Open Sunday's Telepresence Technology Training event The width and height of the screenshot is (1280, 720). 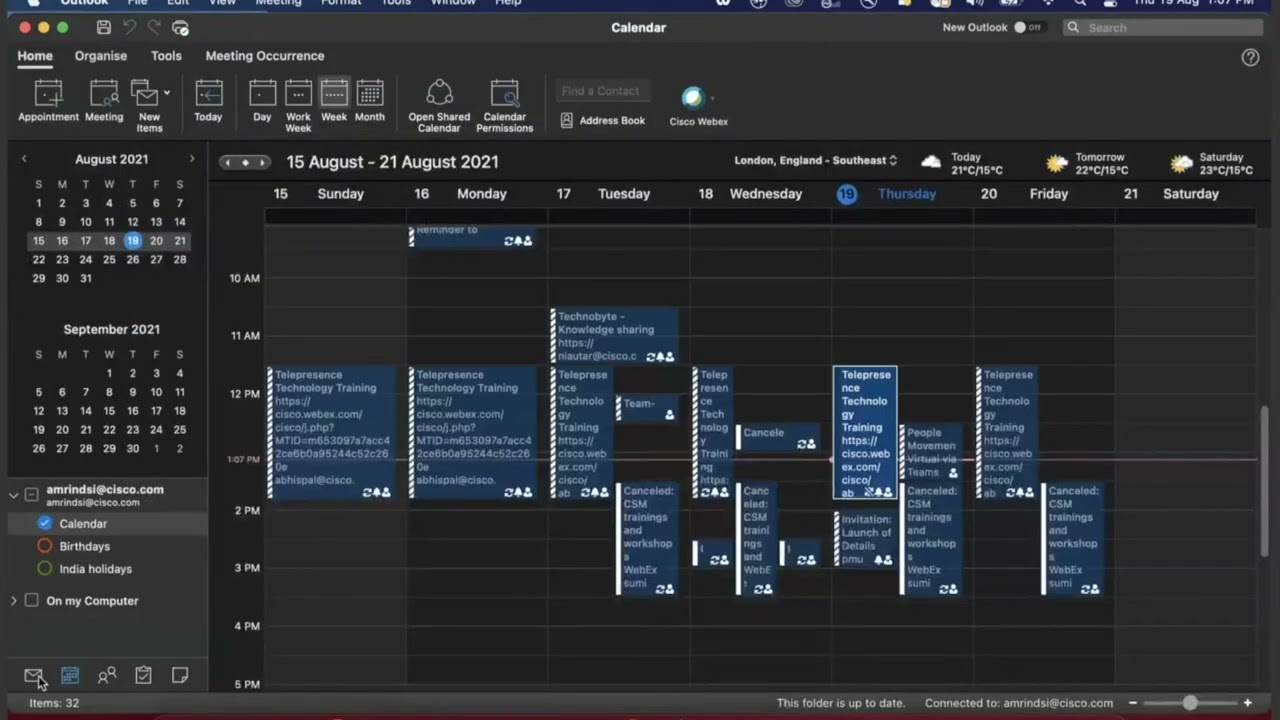331,432
